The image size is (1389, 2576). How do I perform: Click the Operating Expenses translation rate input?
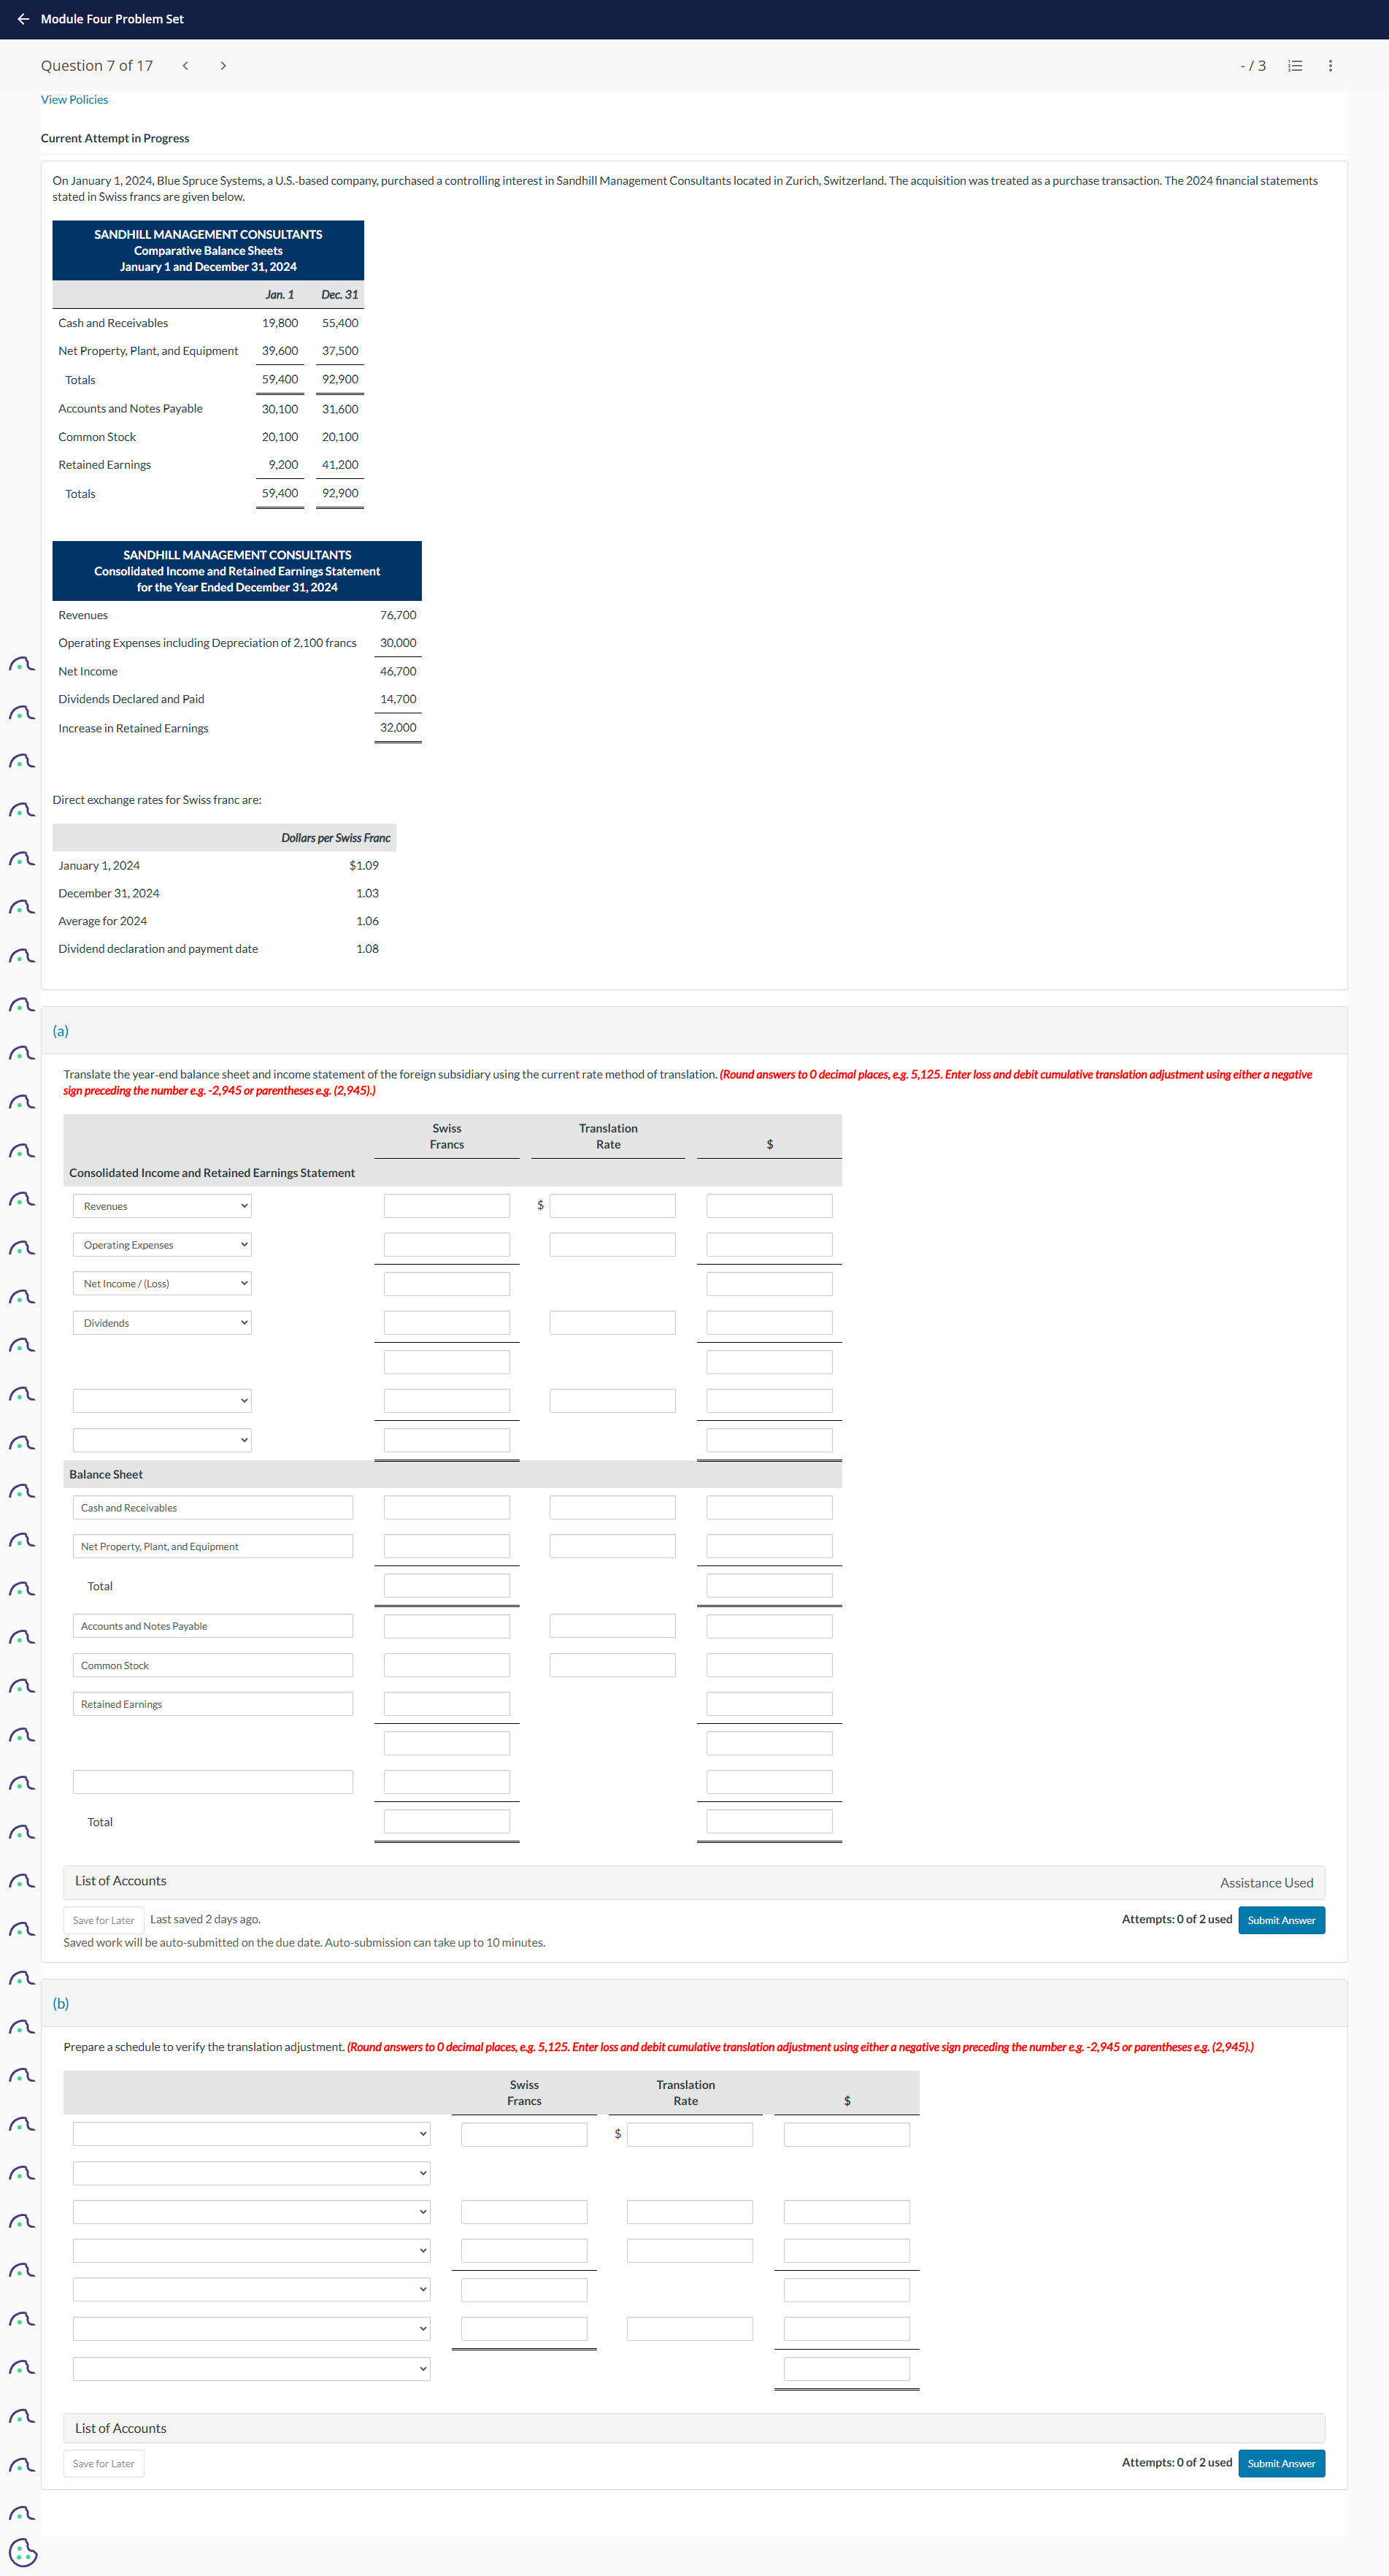coord(612,1245)
